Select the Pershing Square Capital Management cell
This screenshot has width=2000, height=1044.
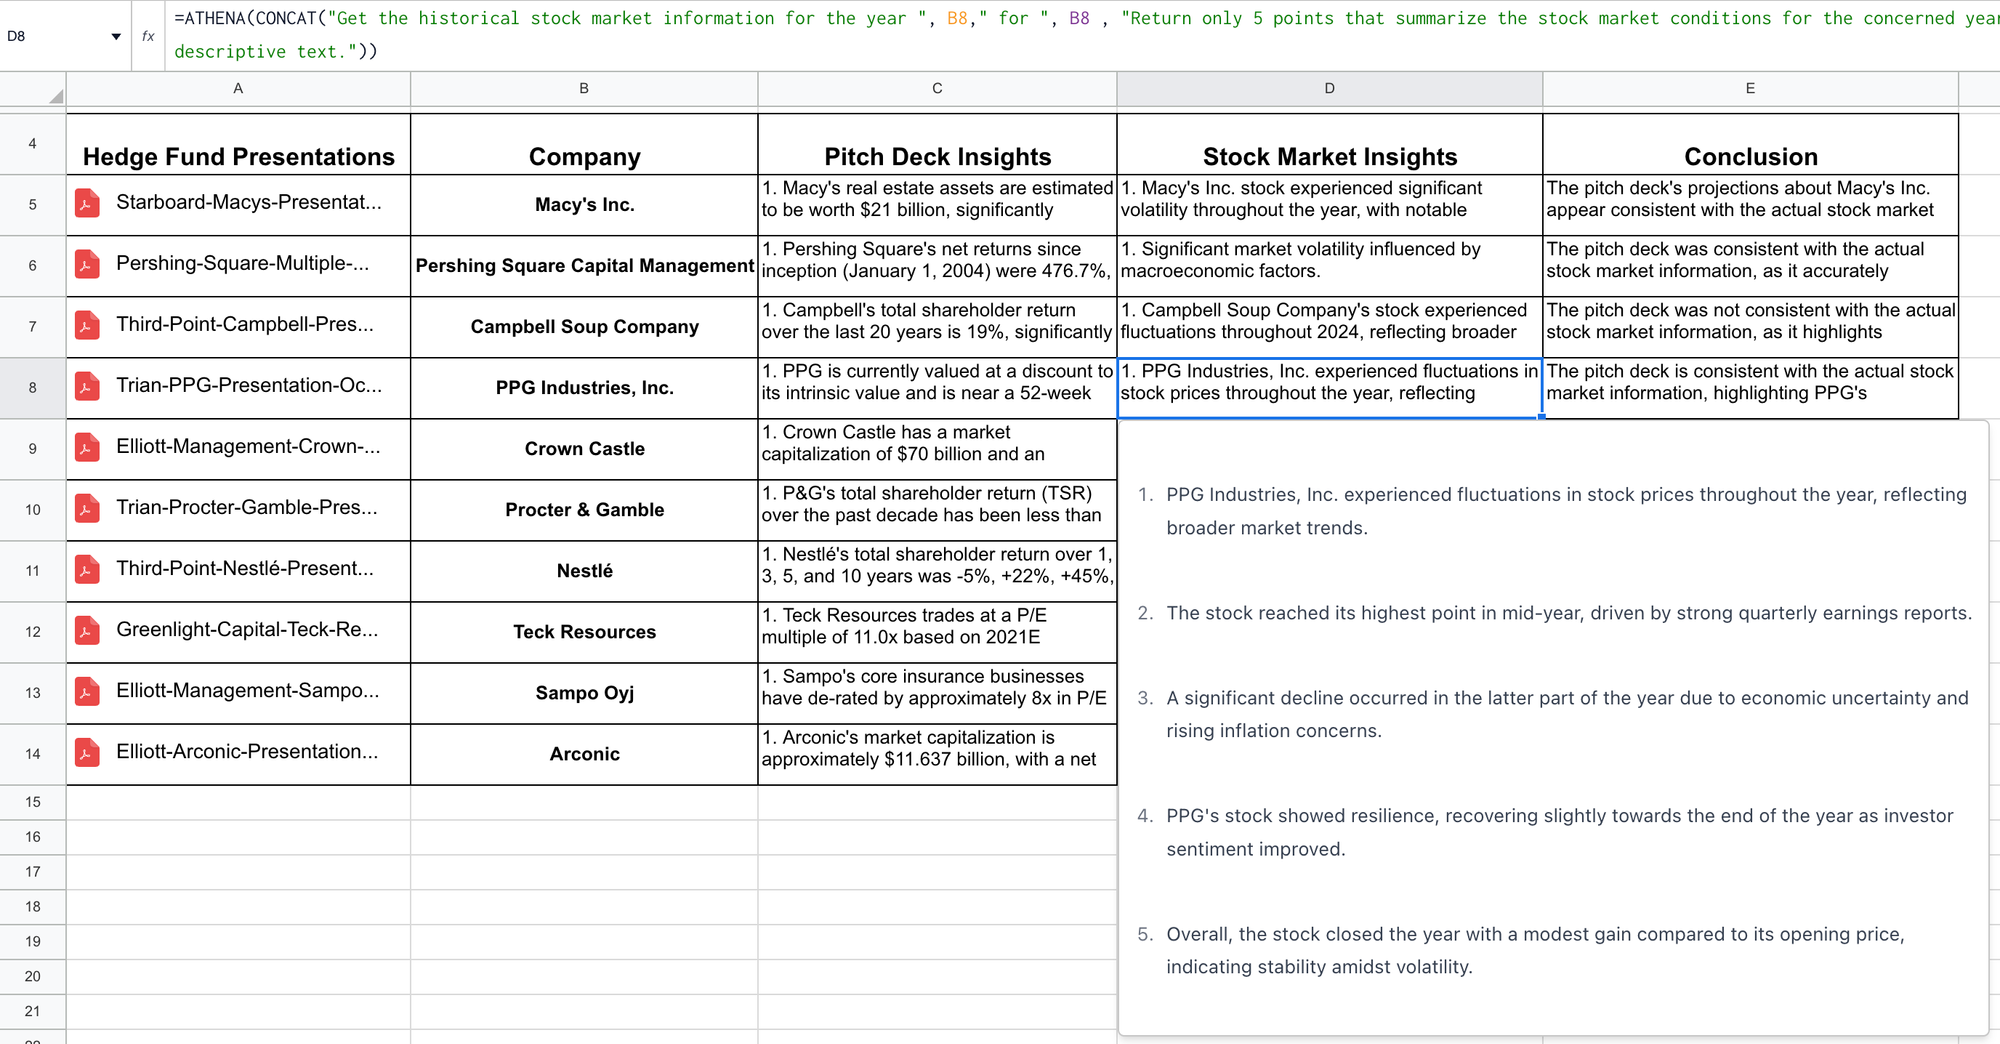(x=584, y=266)
